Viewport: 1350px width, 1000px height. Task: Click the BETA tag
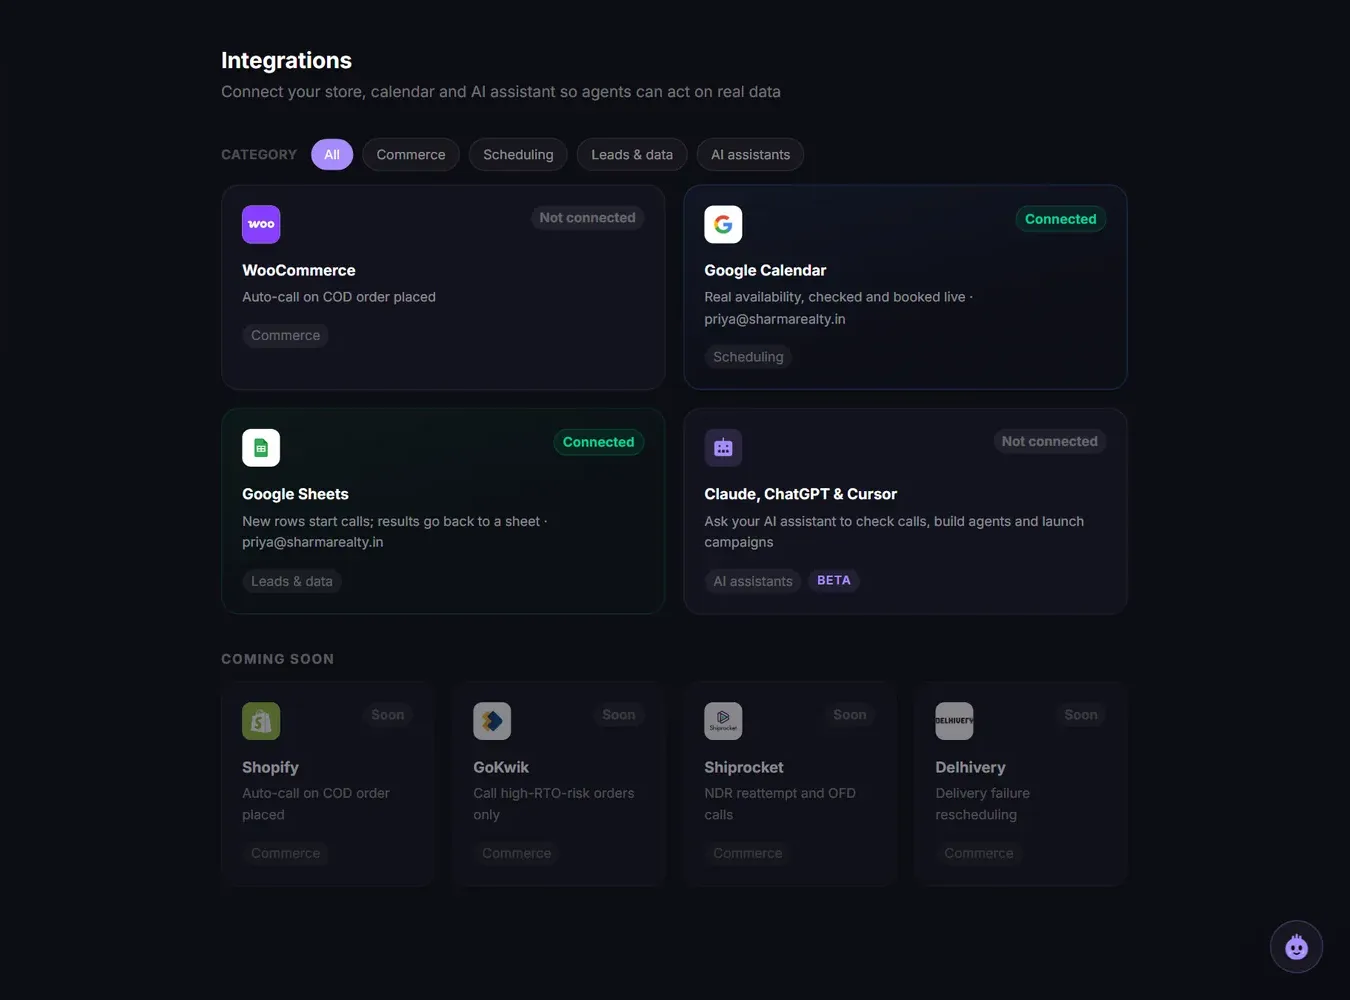click(x=834, y=581)
